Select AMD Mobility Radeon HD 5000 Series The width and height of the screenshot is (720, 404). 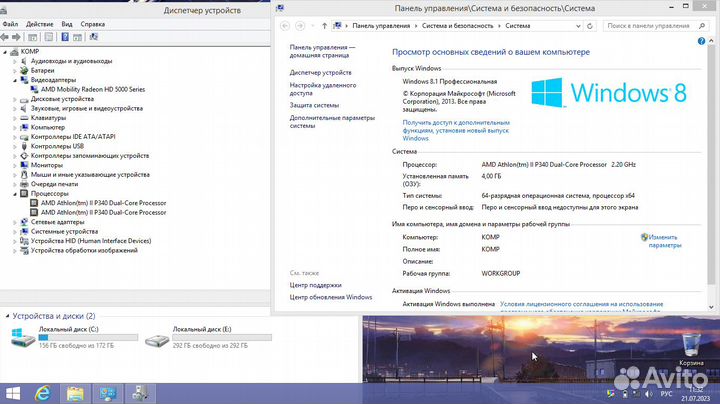click(93, 90)
